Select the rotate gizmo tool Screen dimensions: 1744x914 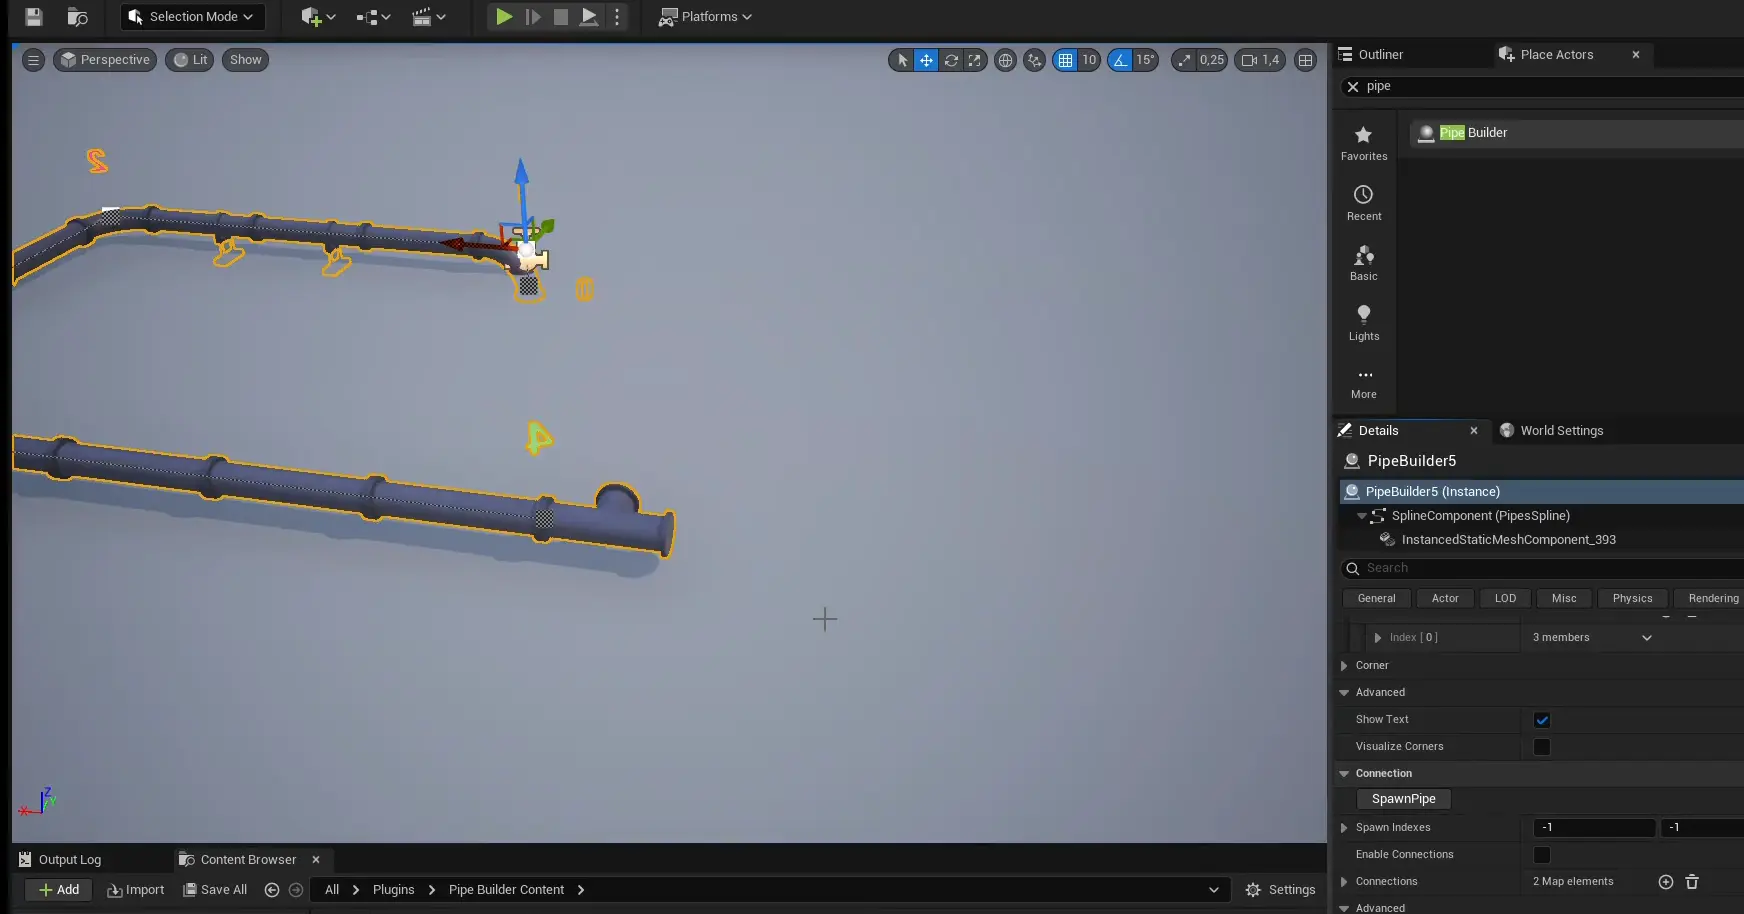point(951,60)
